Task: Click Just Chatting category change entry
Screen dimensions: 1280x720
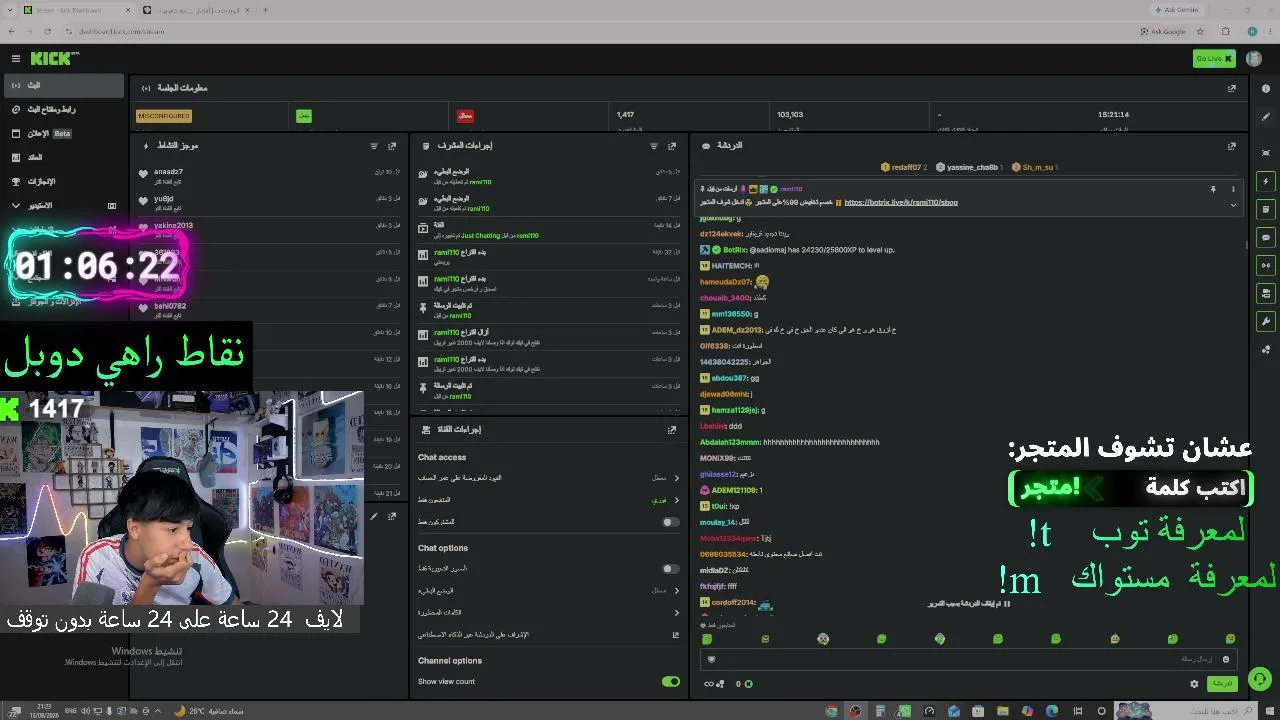Action: point(548,230)
